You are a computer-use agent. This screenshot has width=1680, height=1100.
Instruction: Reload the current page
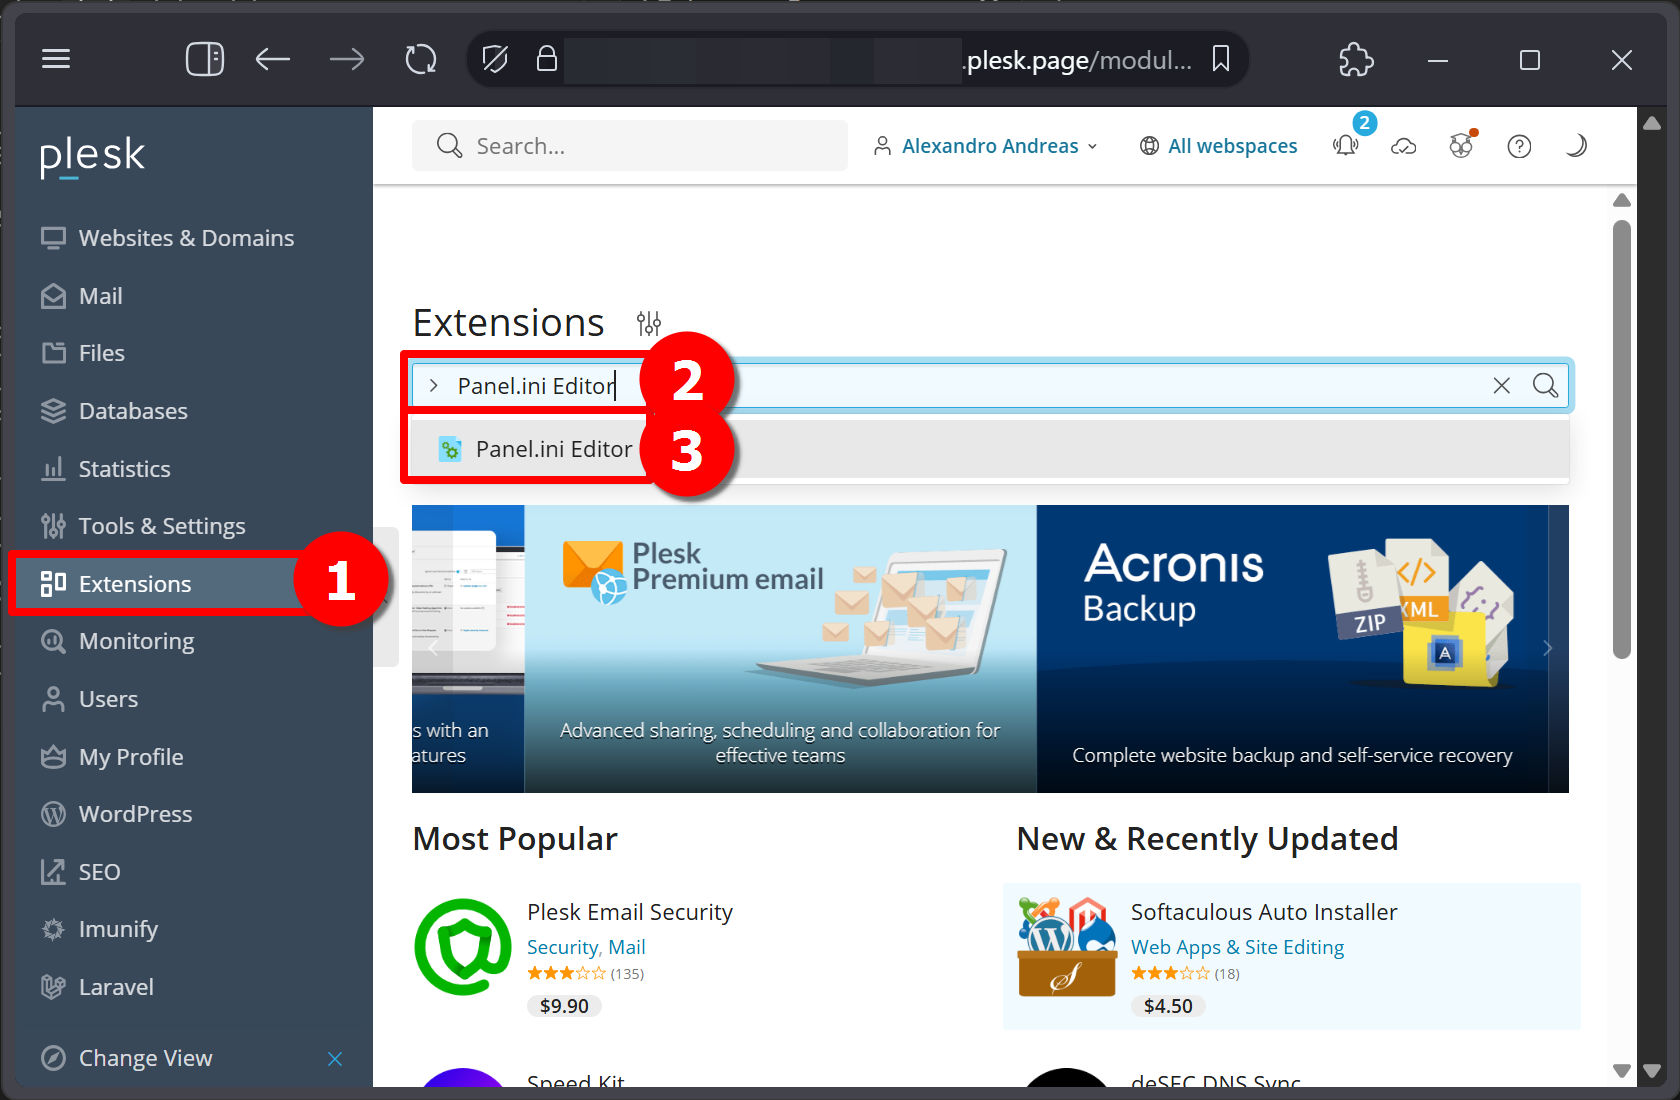pyautogui.click(x=421, y=59)
